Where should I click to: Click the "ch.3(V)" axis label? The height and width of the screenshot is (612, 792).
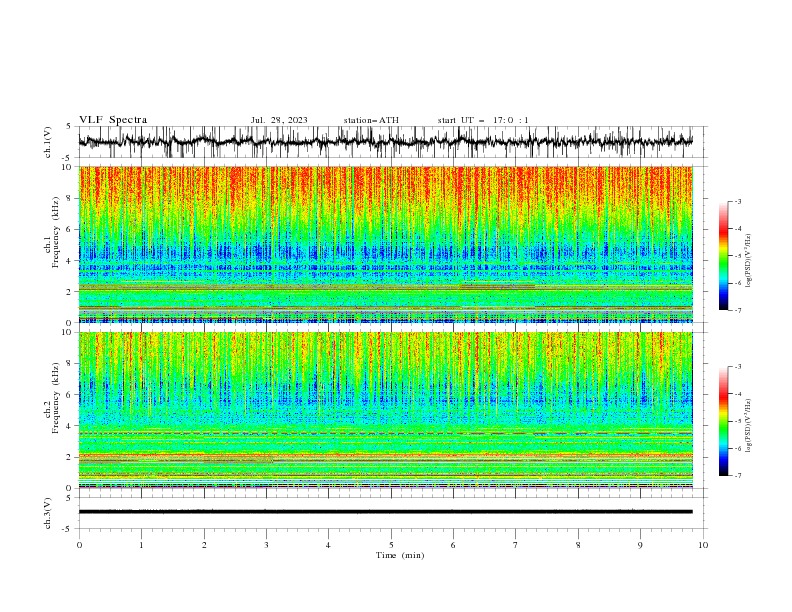pos(48,513)
